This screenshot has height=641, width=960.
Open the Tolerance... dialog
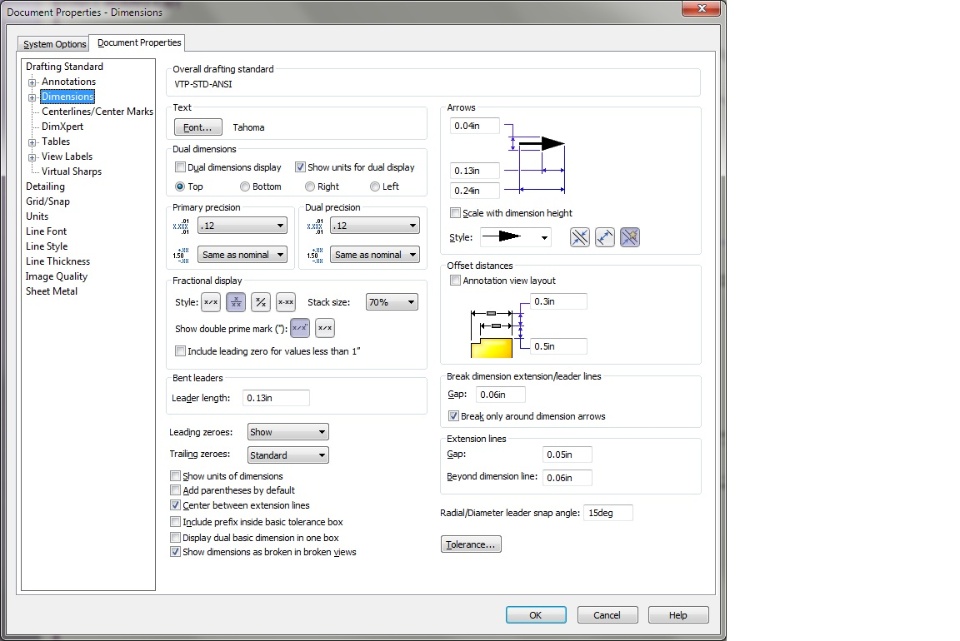point(471,544)
